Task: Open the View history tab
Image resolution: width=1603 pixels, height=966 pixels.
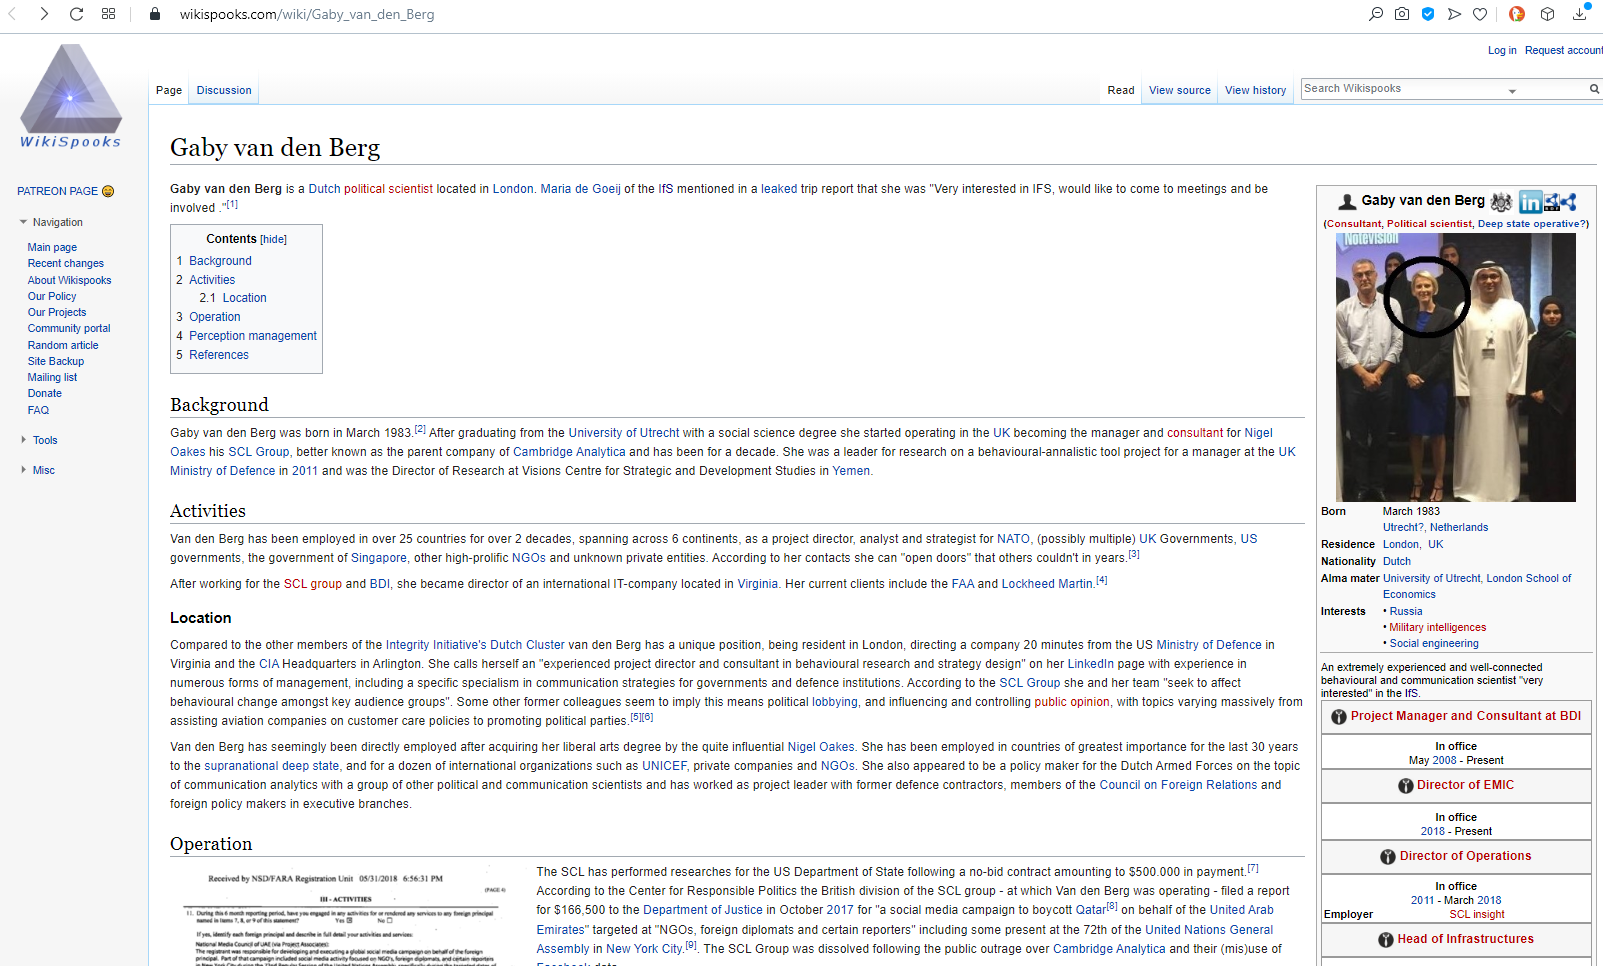Action: point(1256,90)
